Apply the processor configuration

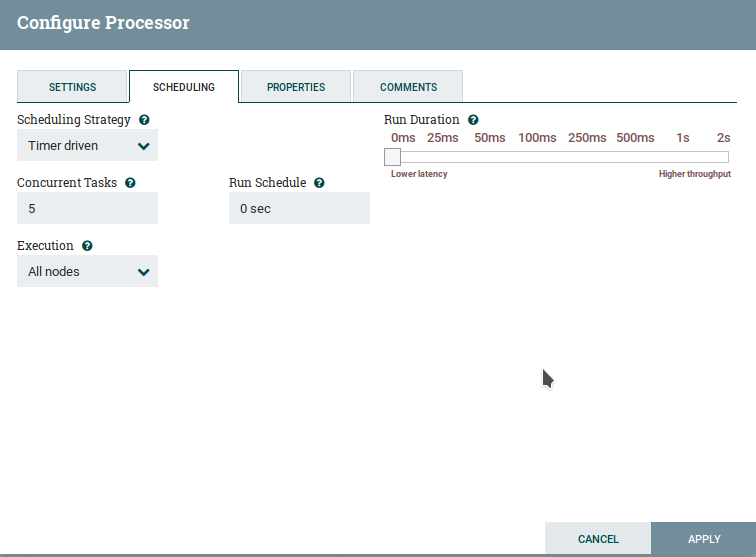point(703,538)
